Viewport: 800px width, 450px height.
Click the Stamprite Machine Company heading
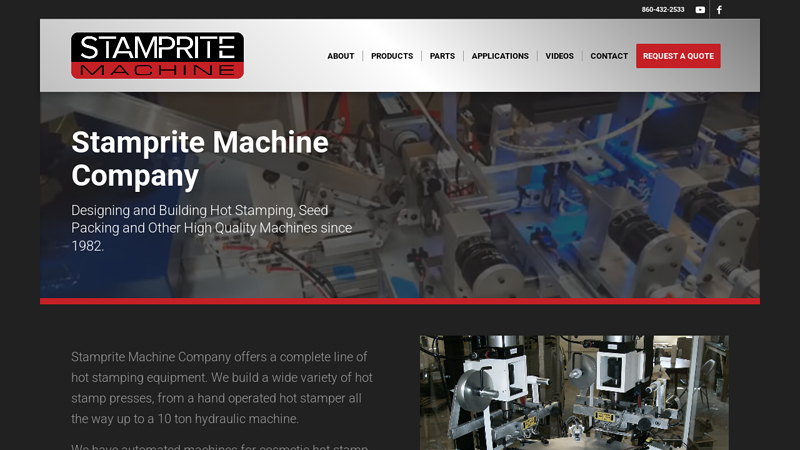tap(200, 159)
